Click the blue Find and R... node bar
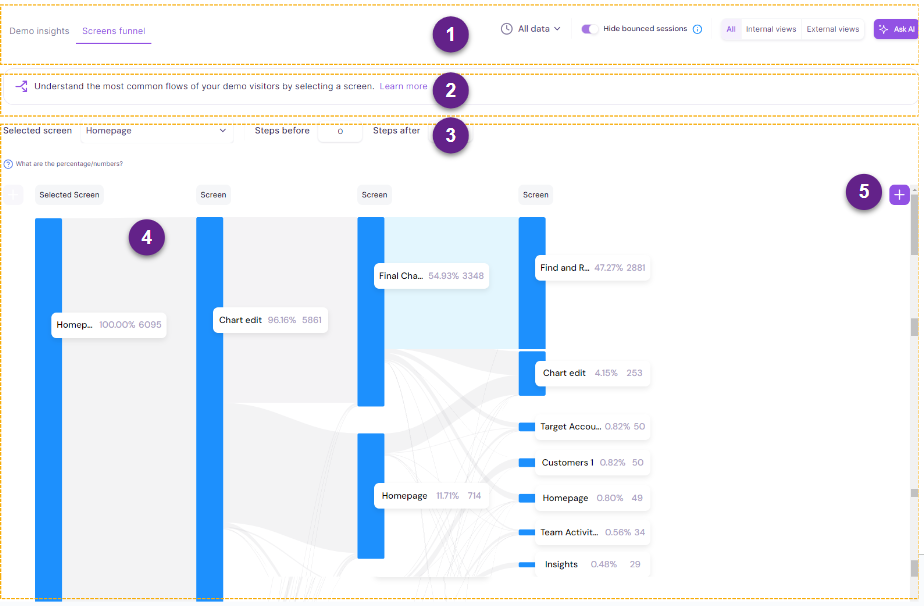The image size is (924, 606). click(x=532, y=282)
